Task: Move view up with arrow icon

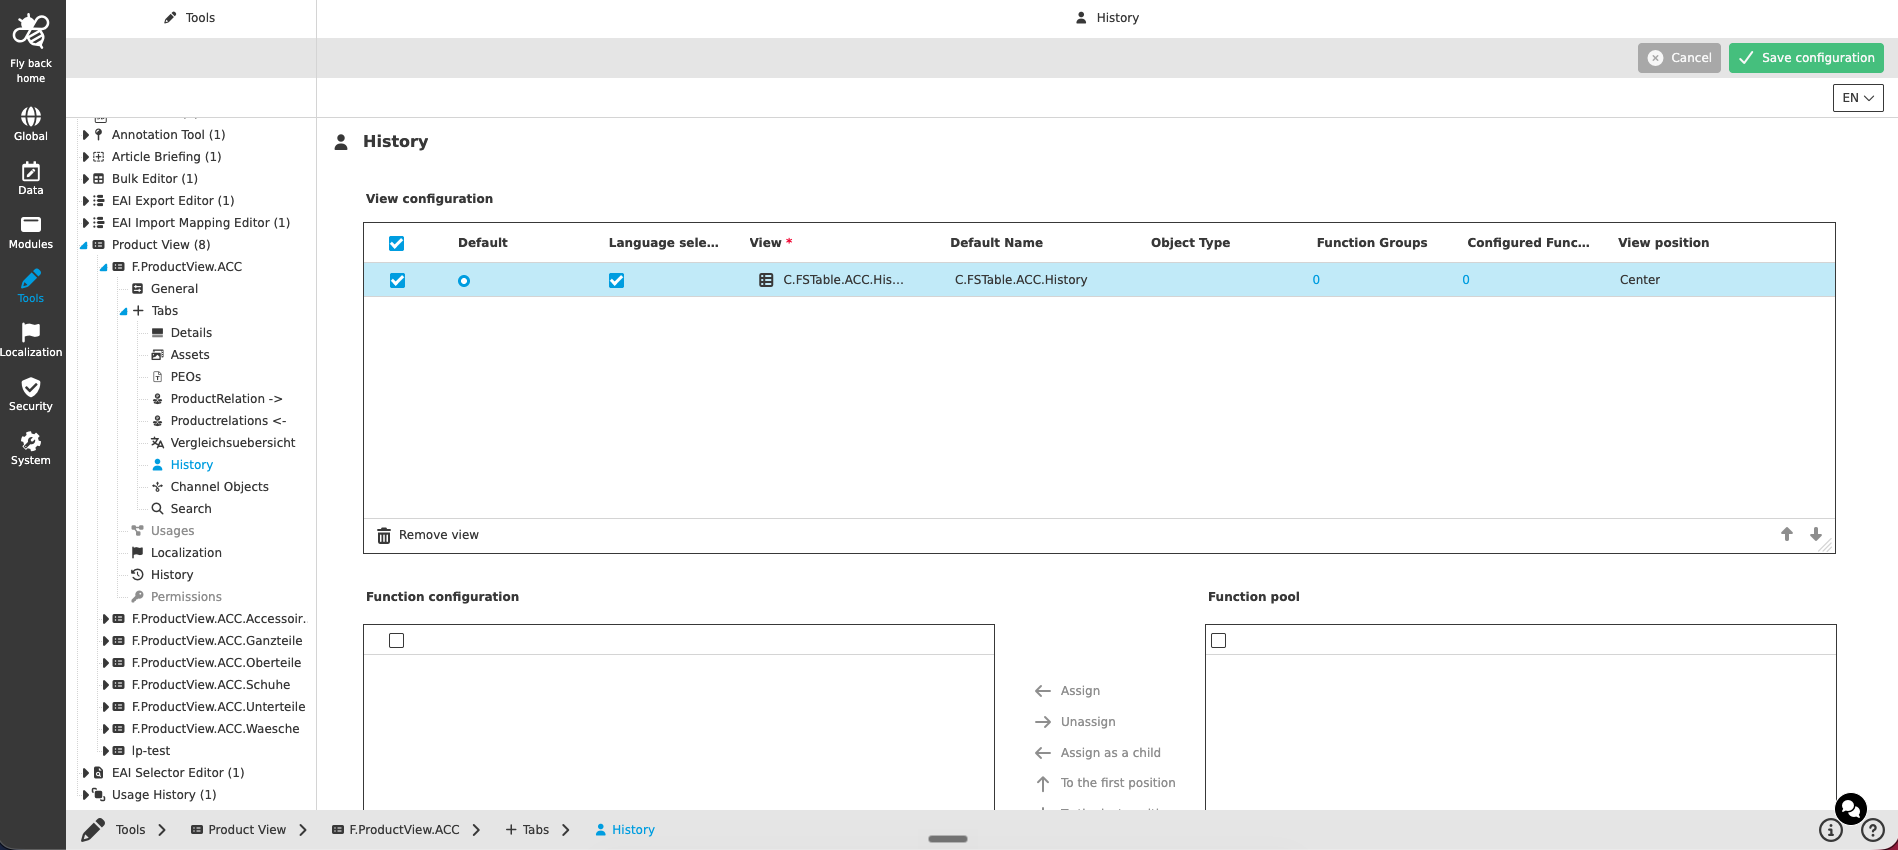Action: pos(1787,534)
